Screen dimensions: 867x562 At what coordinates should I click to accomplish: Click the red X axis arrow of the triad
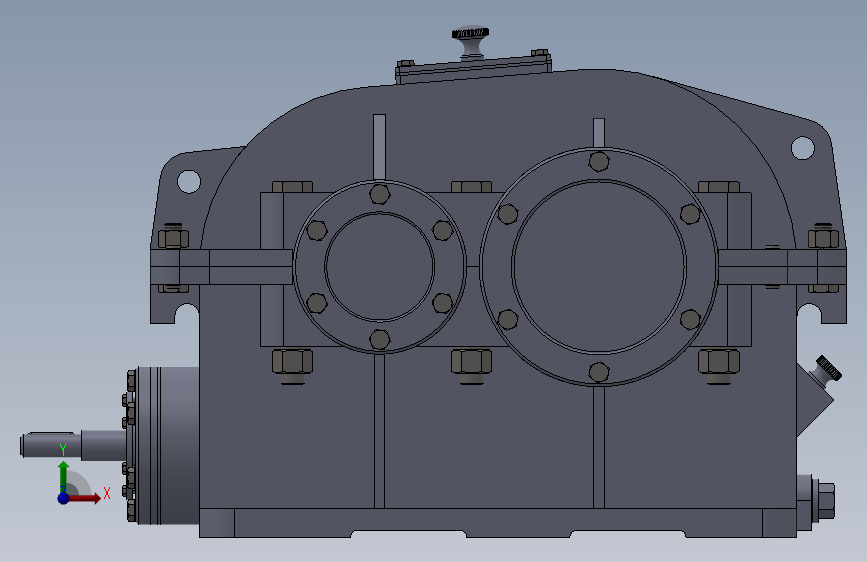84,498
